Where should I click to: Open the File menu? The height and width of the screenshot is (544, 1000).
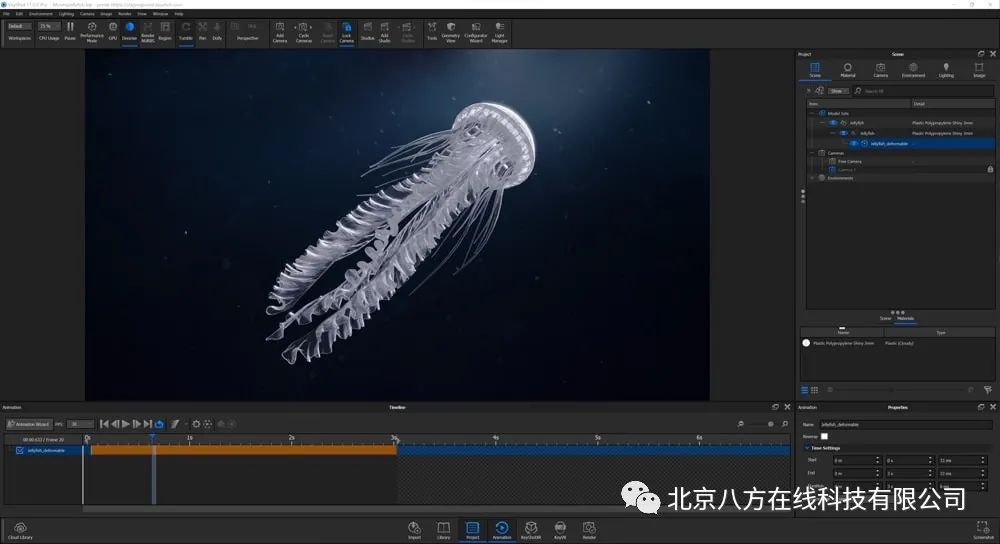(6, 13)
